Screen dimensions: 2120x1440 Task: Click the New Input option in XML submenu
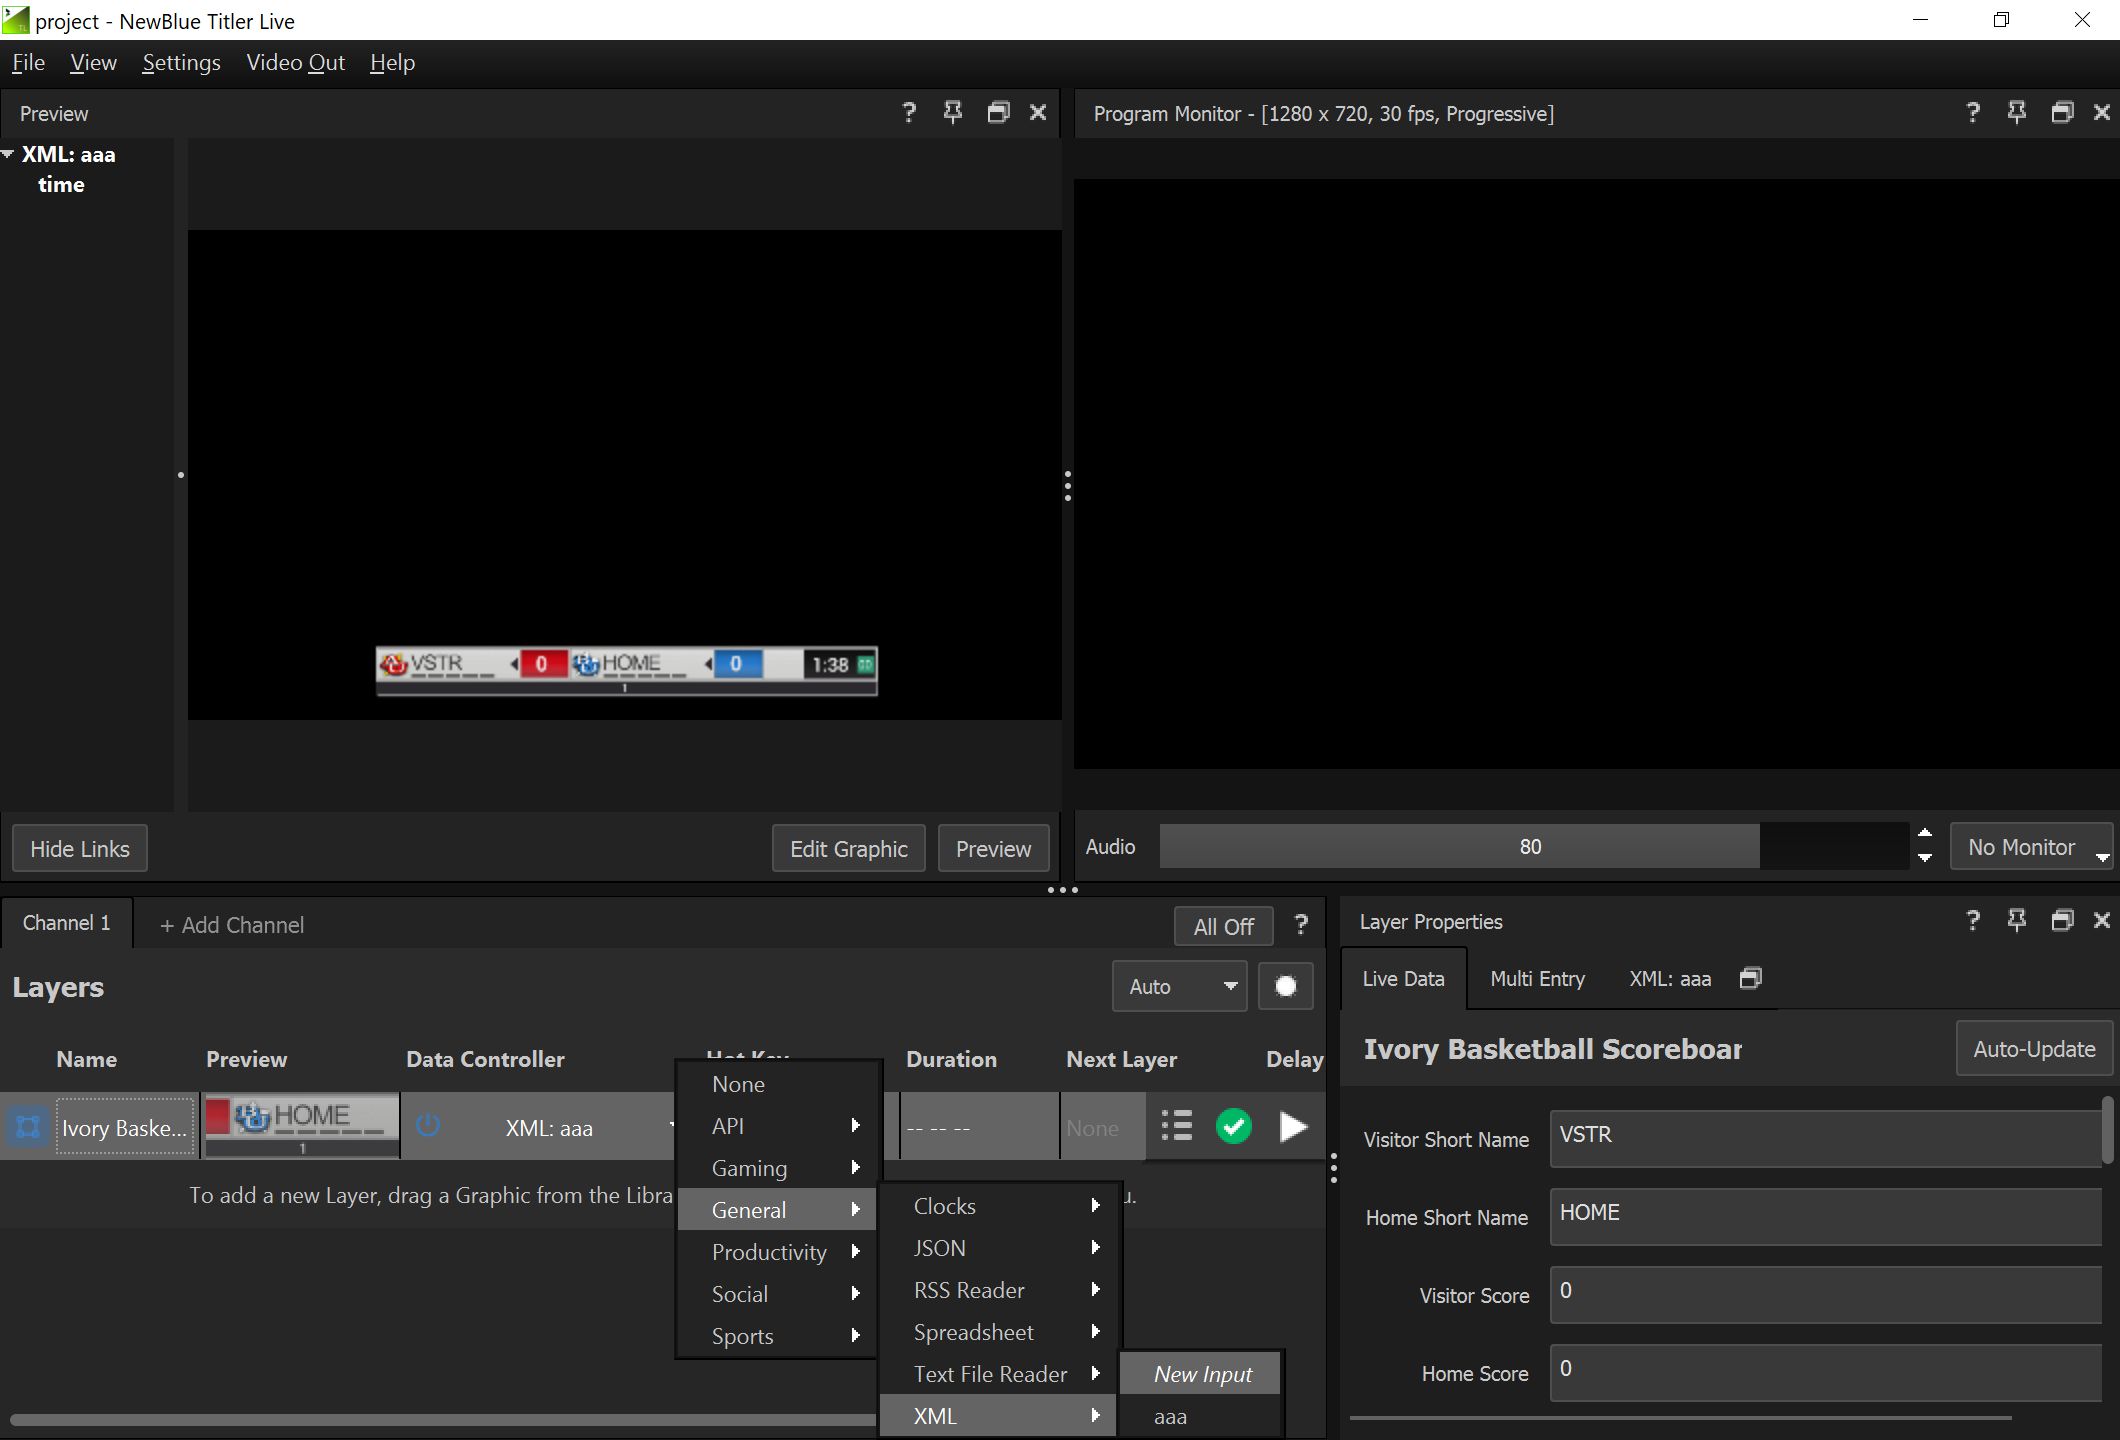tap(1204, 1374)
